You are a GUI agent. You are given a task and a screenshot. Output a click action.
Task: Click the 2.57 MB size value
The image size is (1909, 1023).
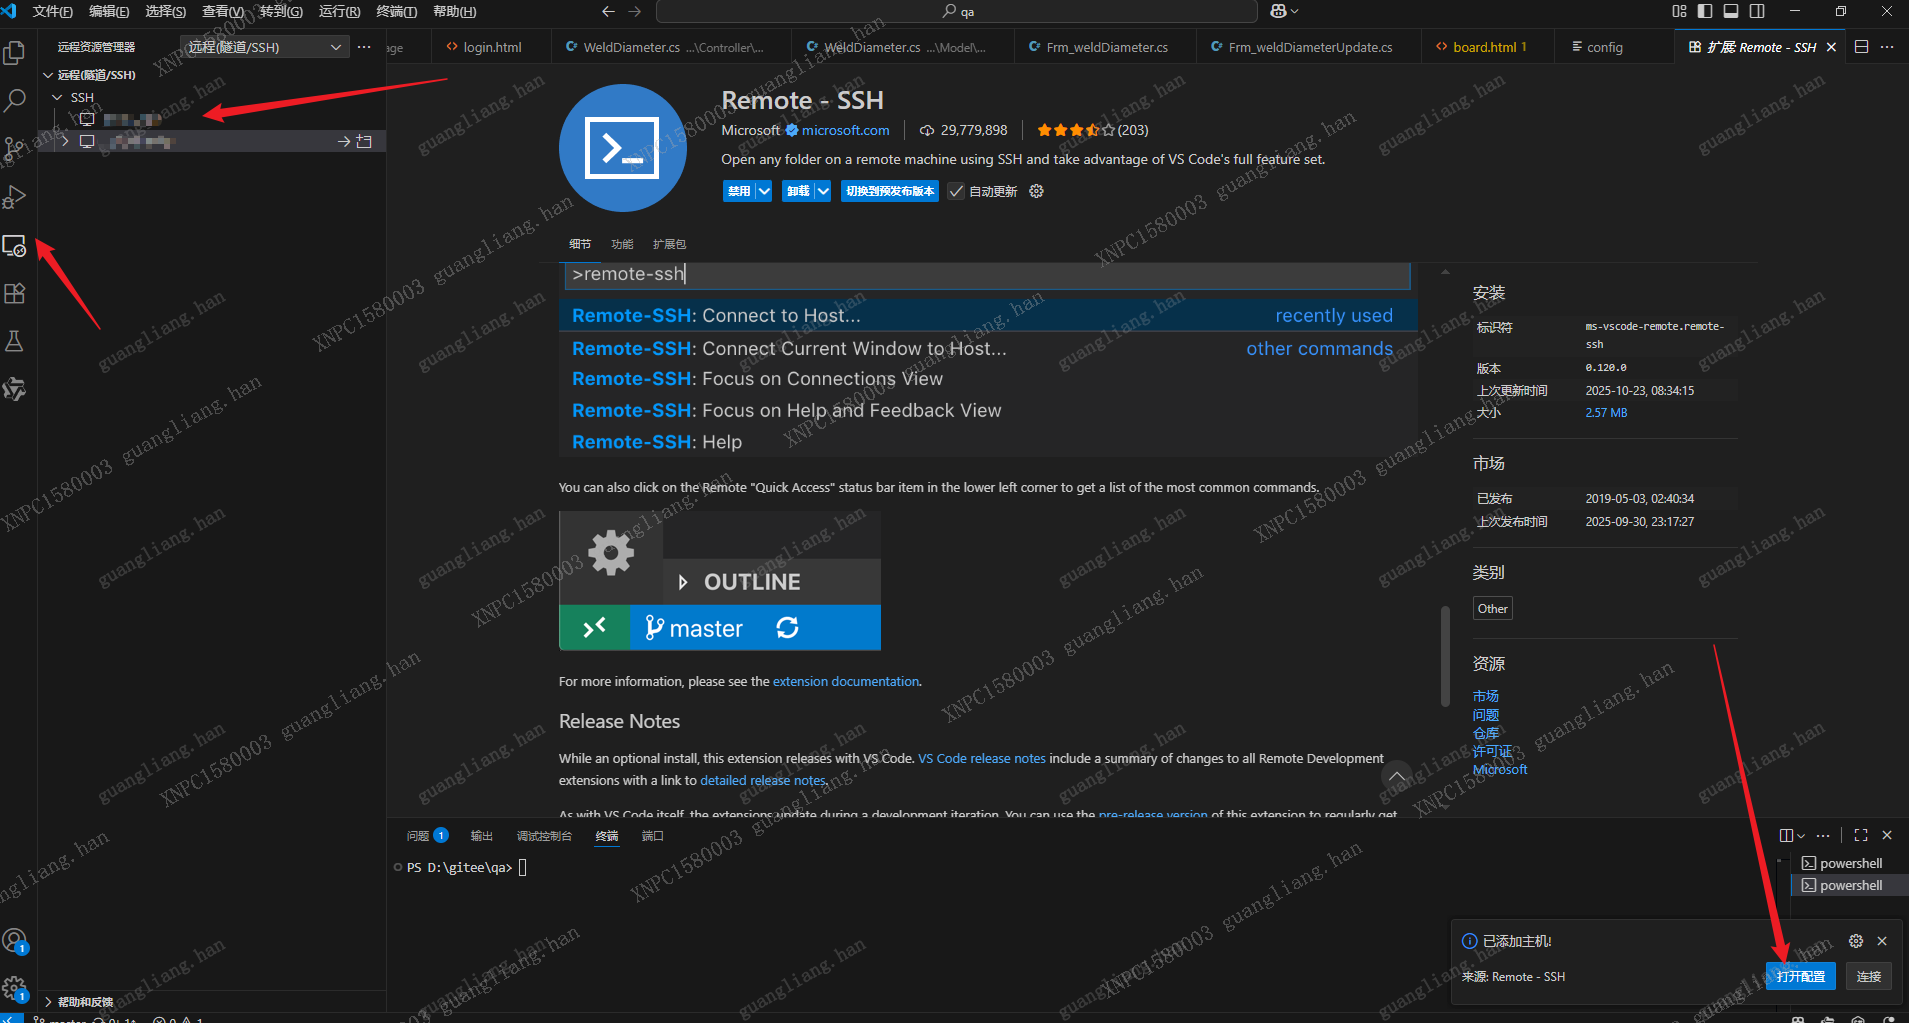point(1606,413)
